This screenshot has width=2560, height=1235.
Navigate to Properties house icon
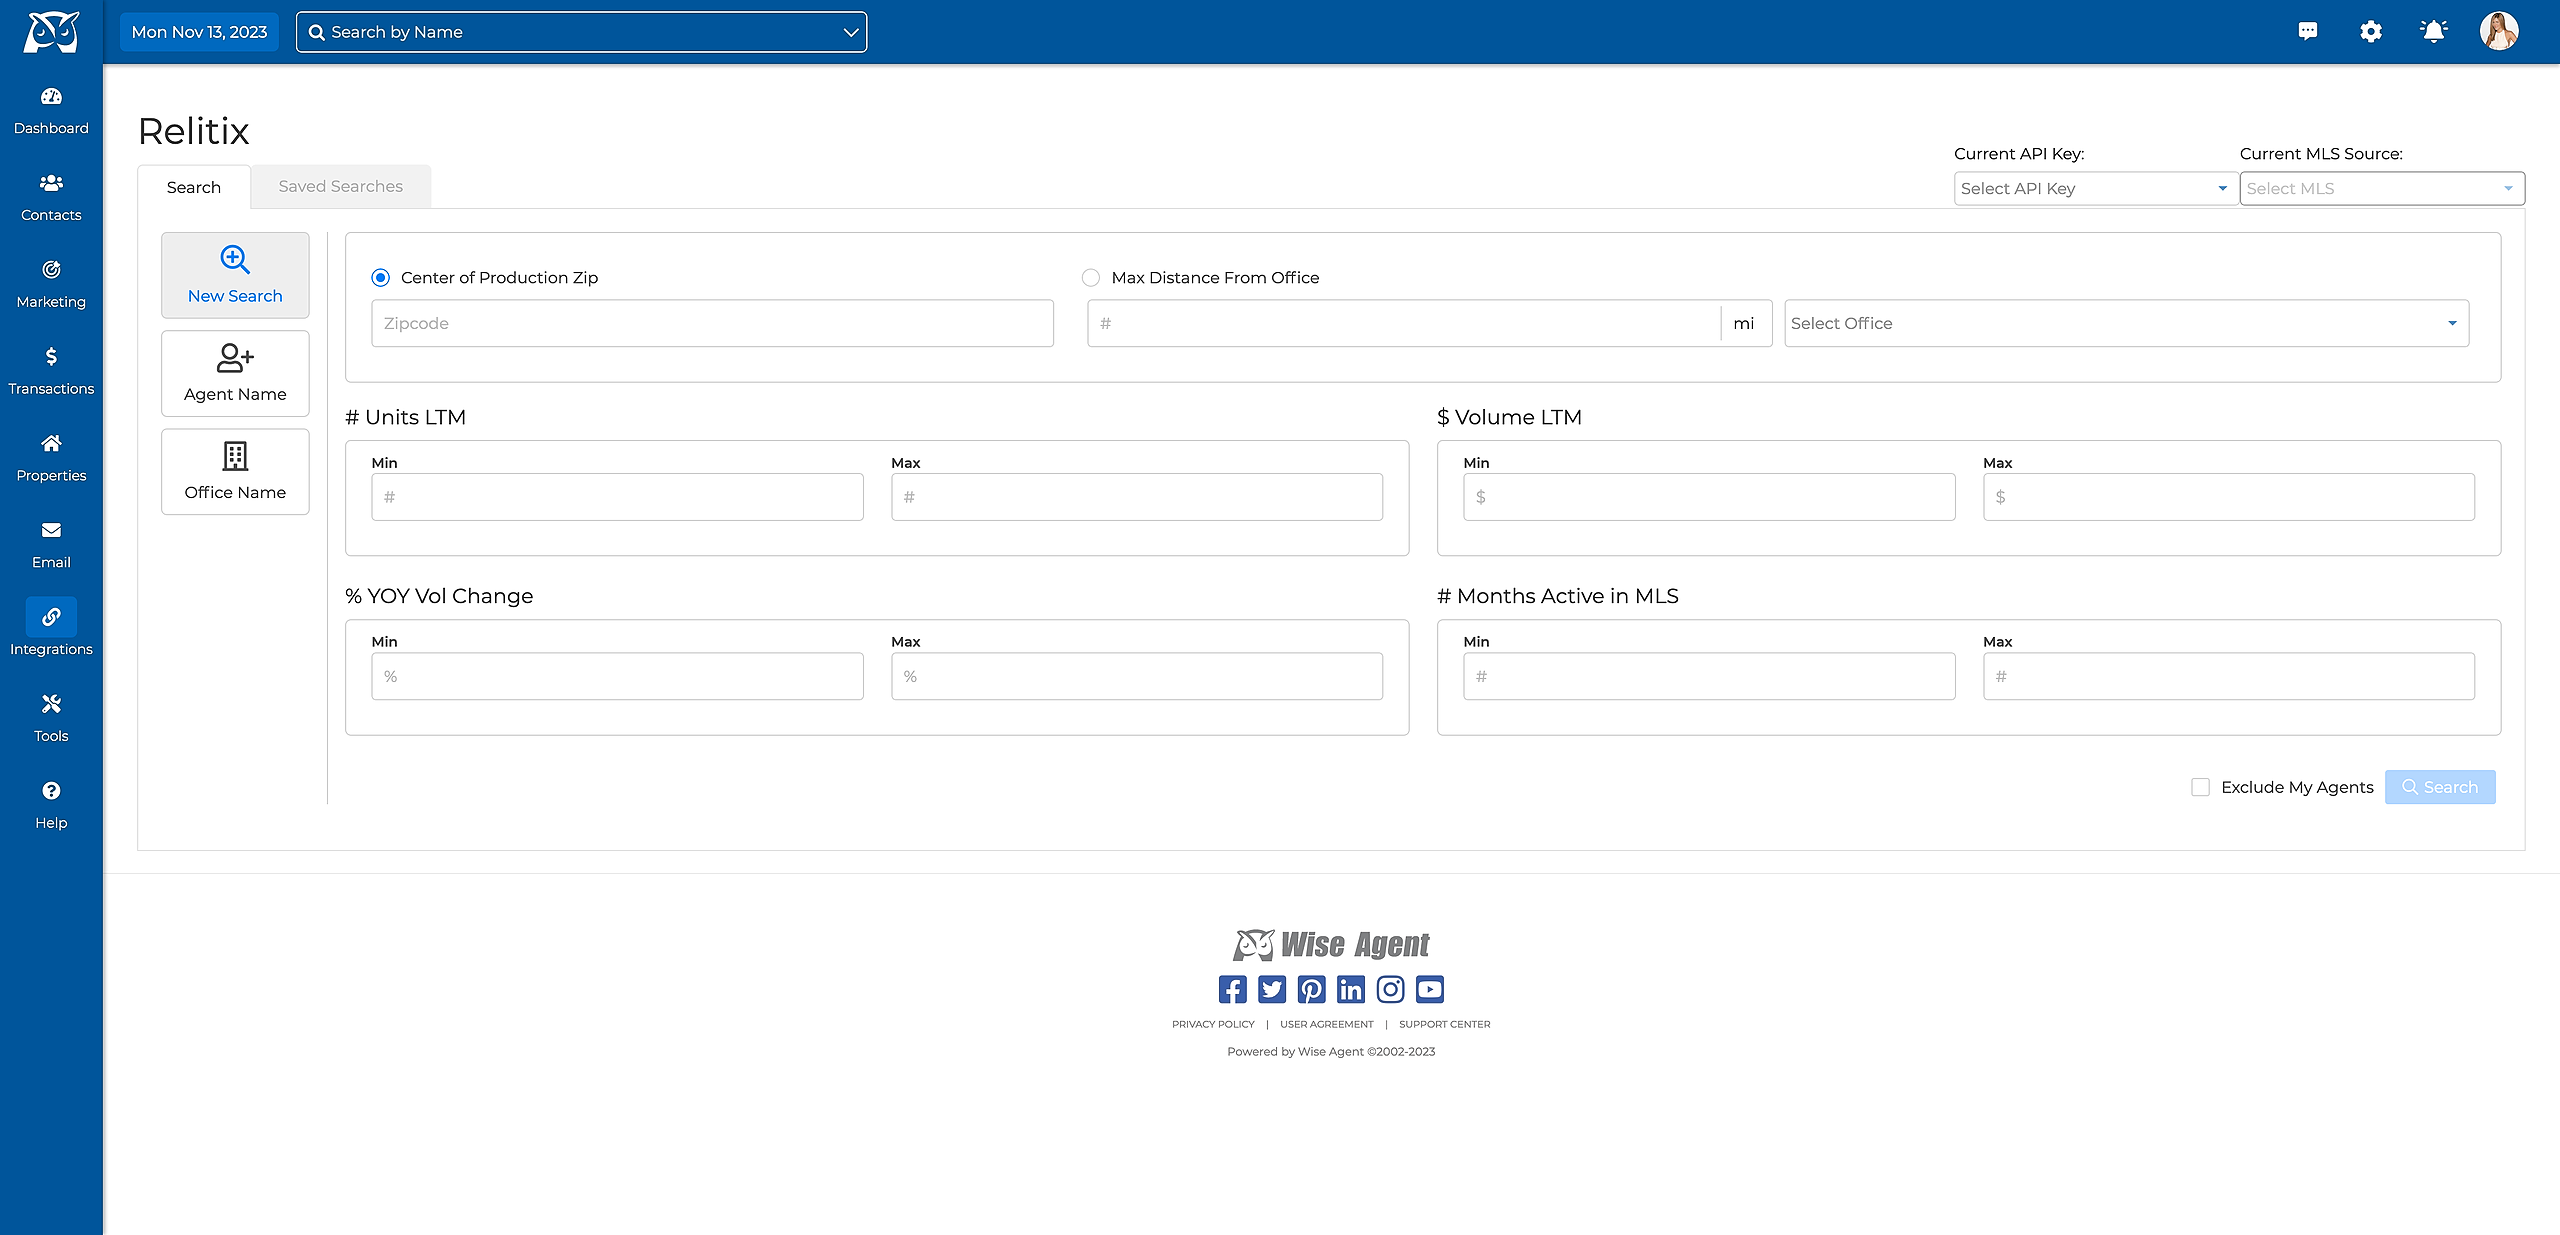coord(51,443)
